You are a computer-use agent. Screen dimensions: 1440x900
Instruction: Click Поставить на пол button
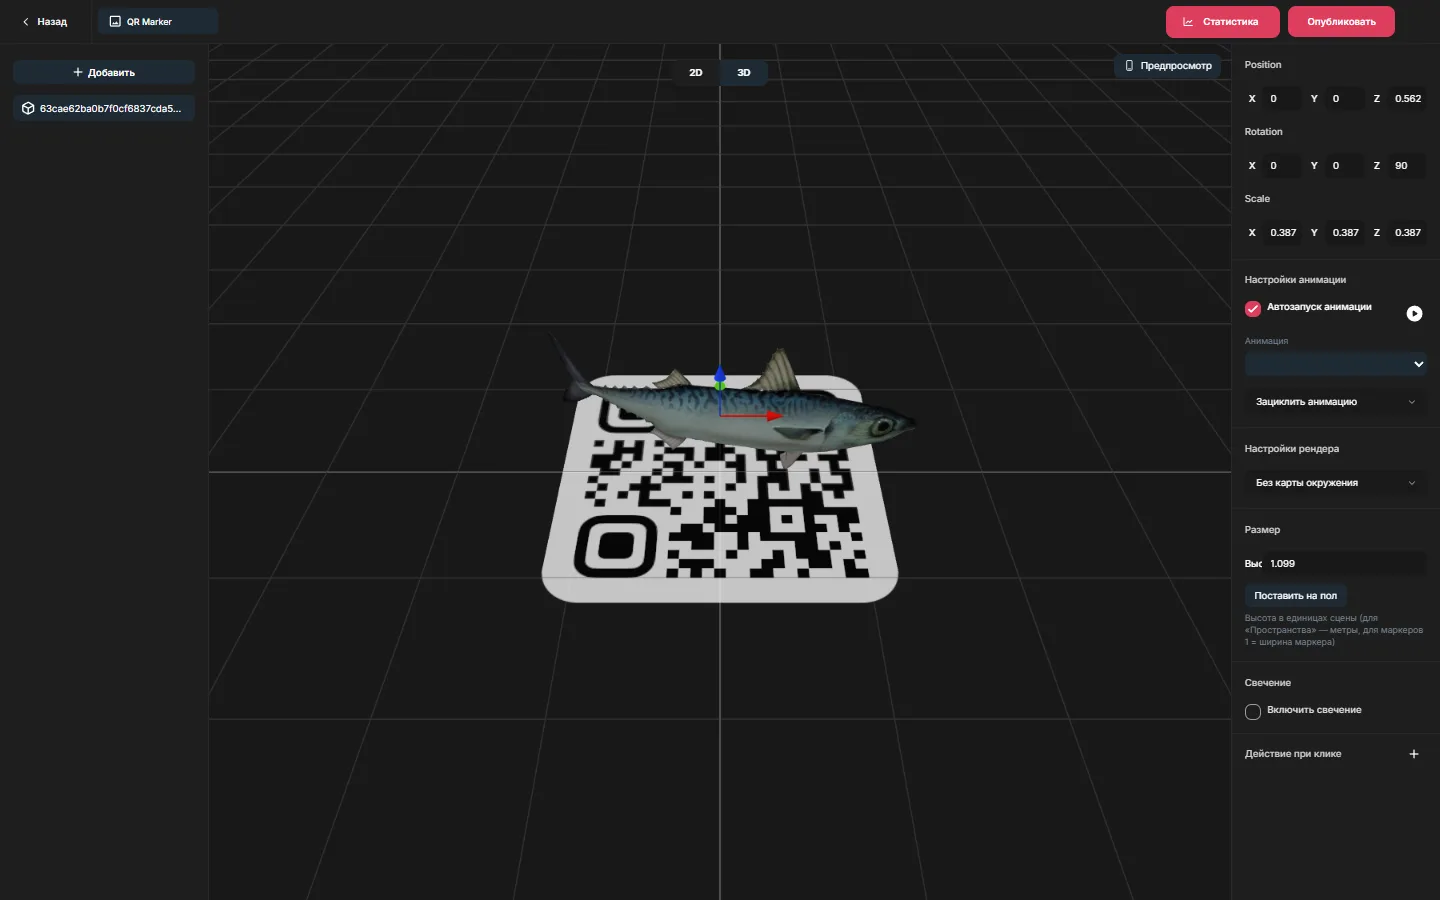coord(1296,596)
